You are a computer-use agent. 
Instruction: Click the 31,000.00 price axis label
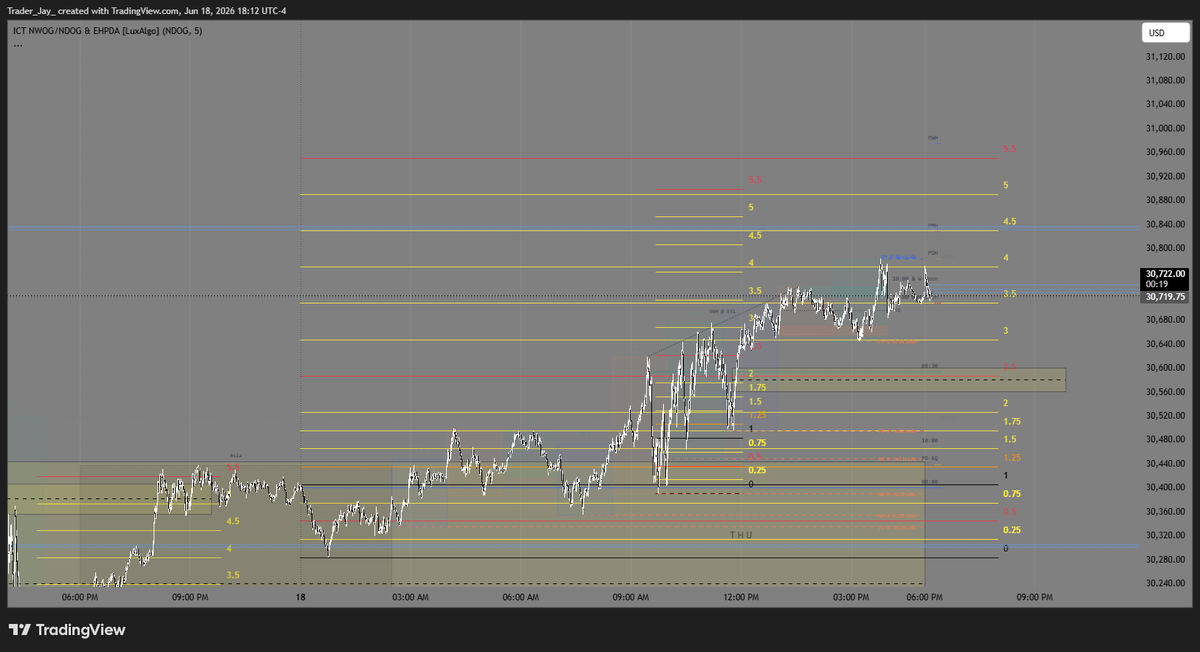(1166, 128)
